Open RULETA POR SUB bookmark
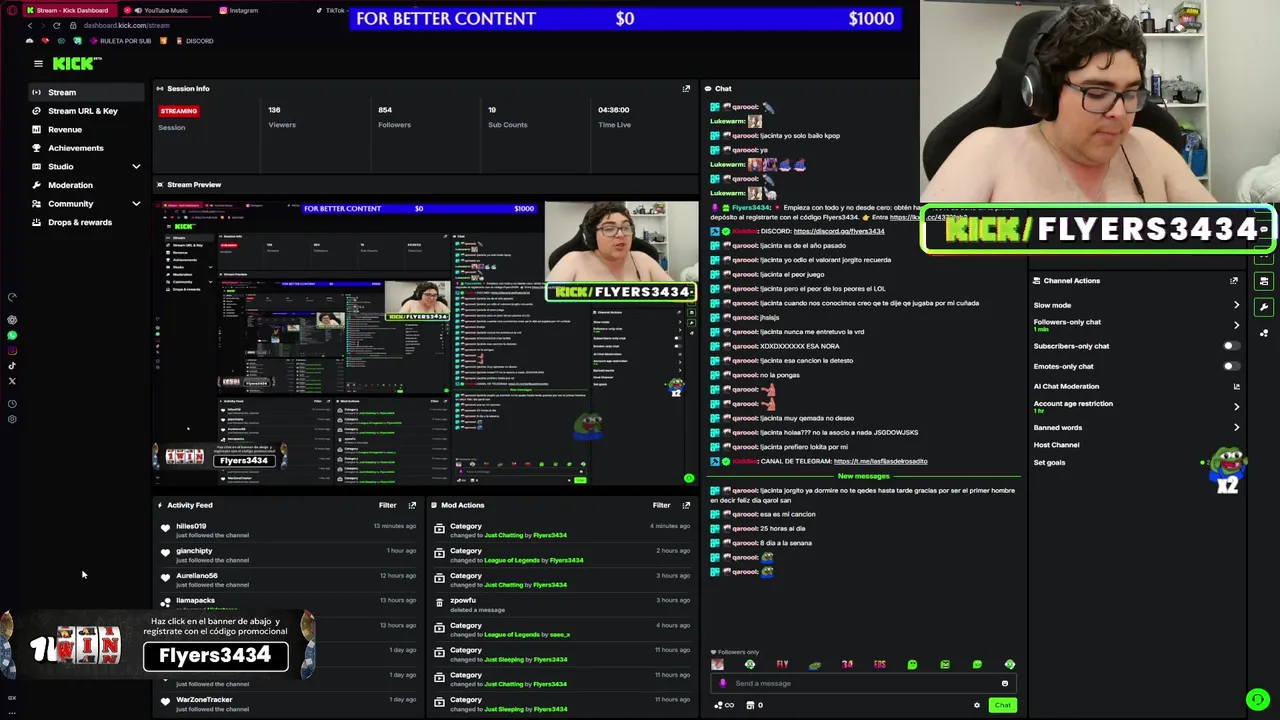Screen dimensions: 1280x720 tap(120, 41)
